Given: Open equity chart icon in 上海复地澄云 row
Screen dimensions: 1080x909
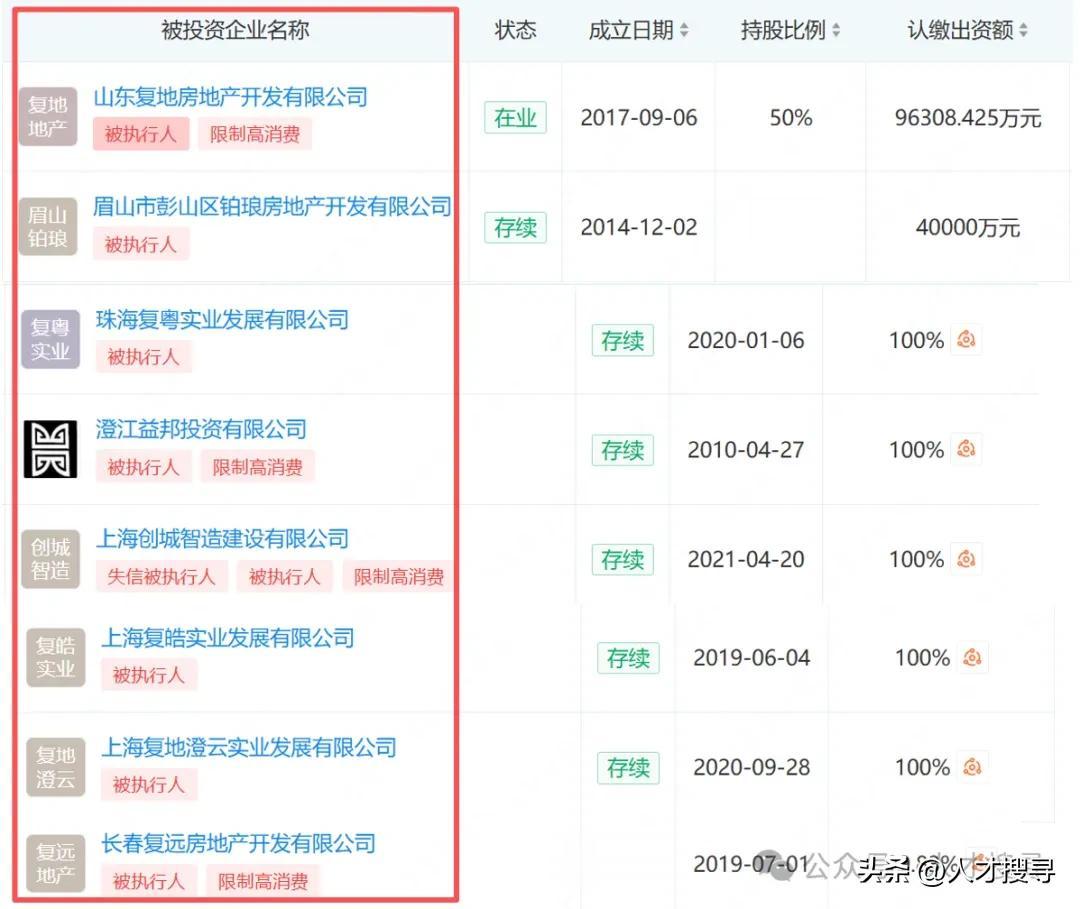Looking at the screenshot, I should click(972, 766).
